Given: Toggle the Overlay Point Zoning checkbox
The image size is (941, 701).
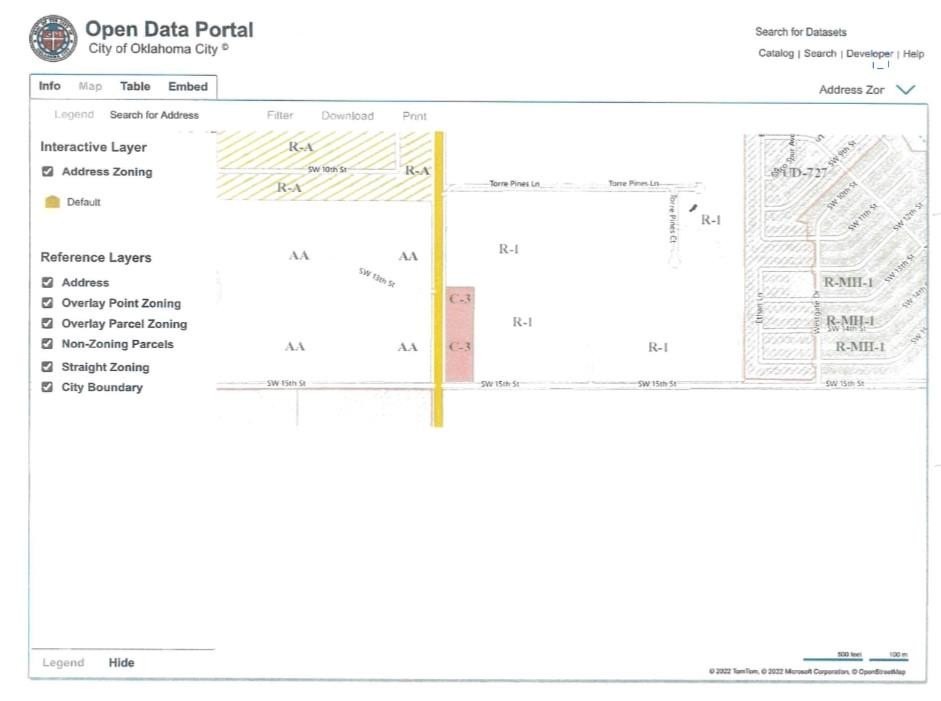Looking at the screenshot, I should point(47,303).
